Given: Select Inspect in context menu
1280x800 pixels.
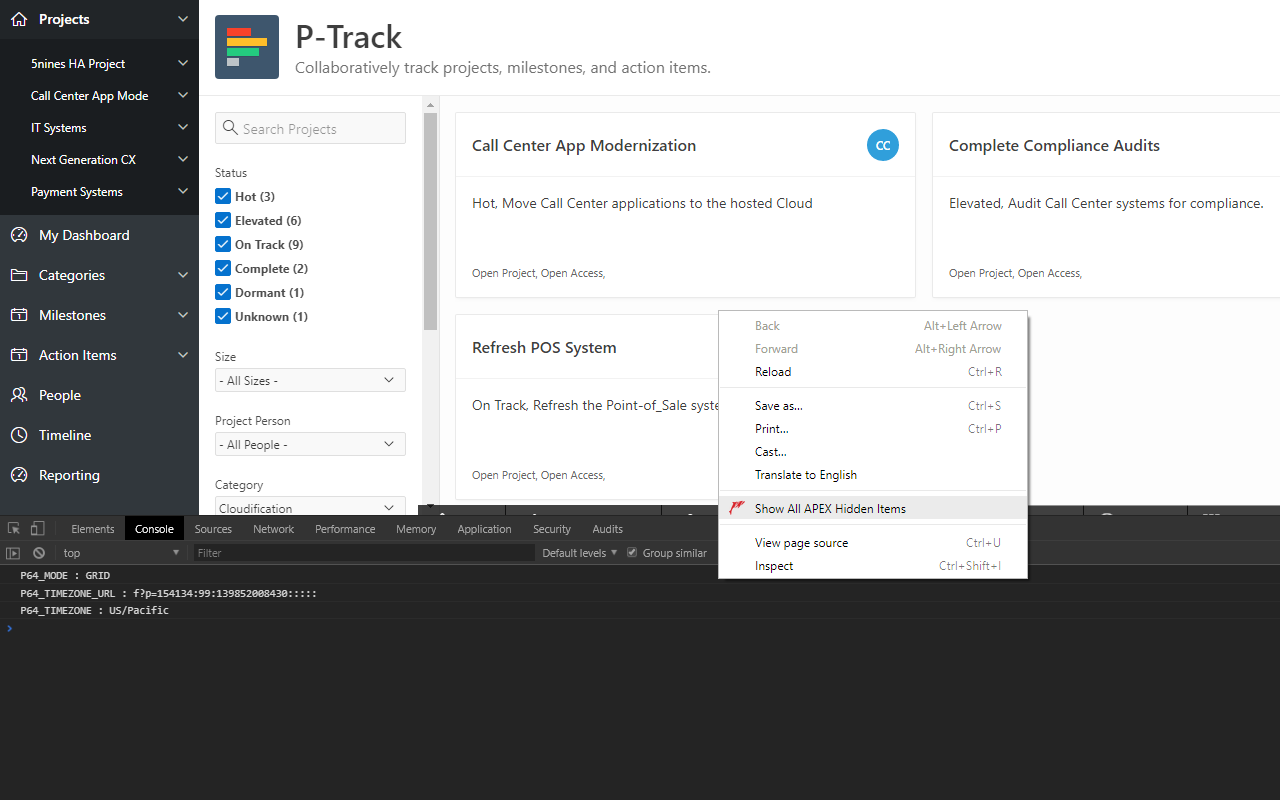Looking at the screenshot, I should click(872, 565).
